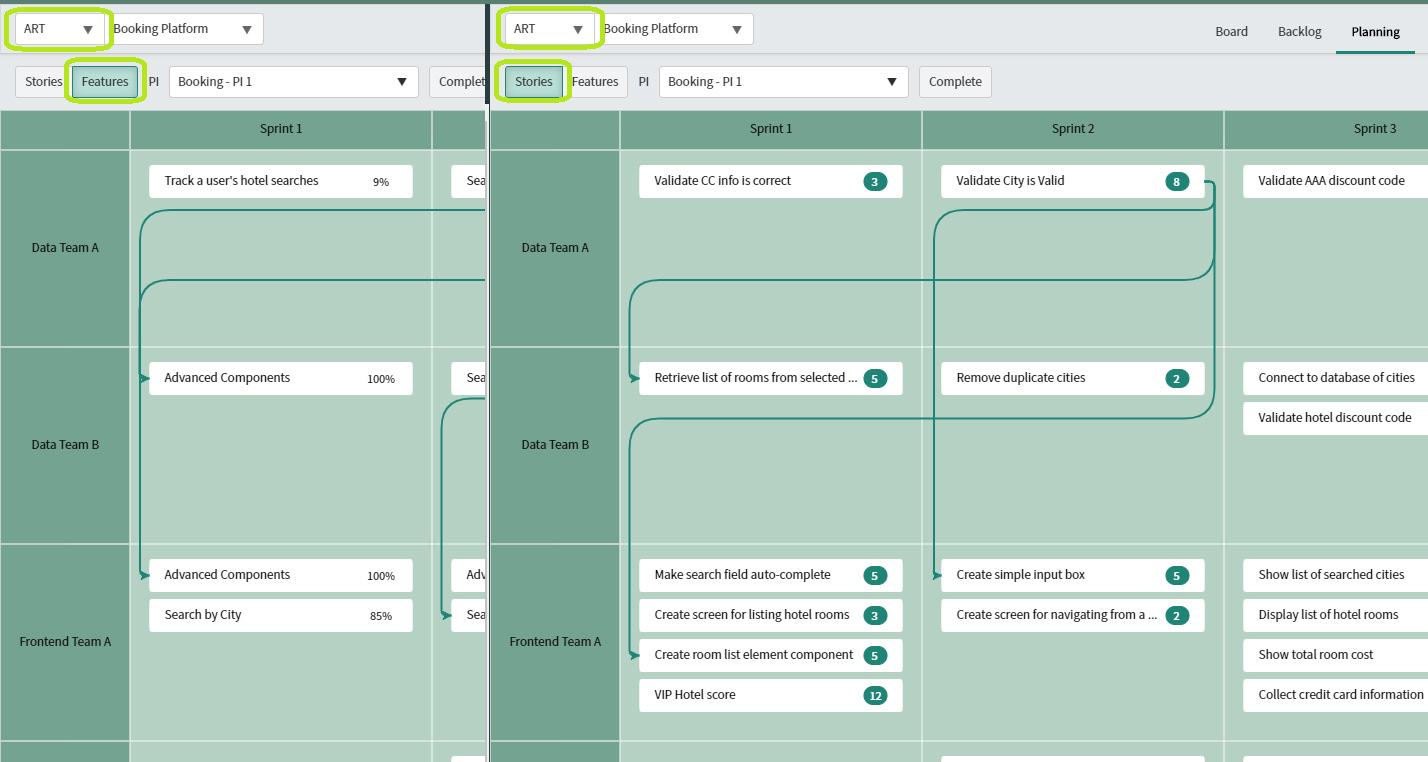The image size is (1428, 762).
Task: Open the Board tab
Action: click(1231, 31)
